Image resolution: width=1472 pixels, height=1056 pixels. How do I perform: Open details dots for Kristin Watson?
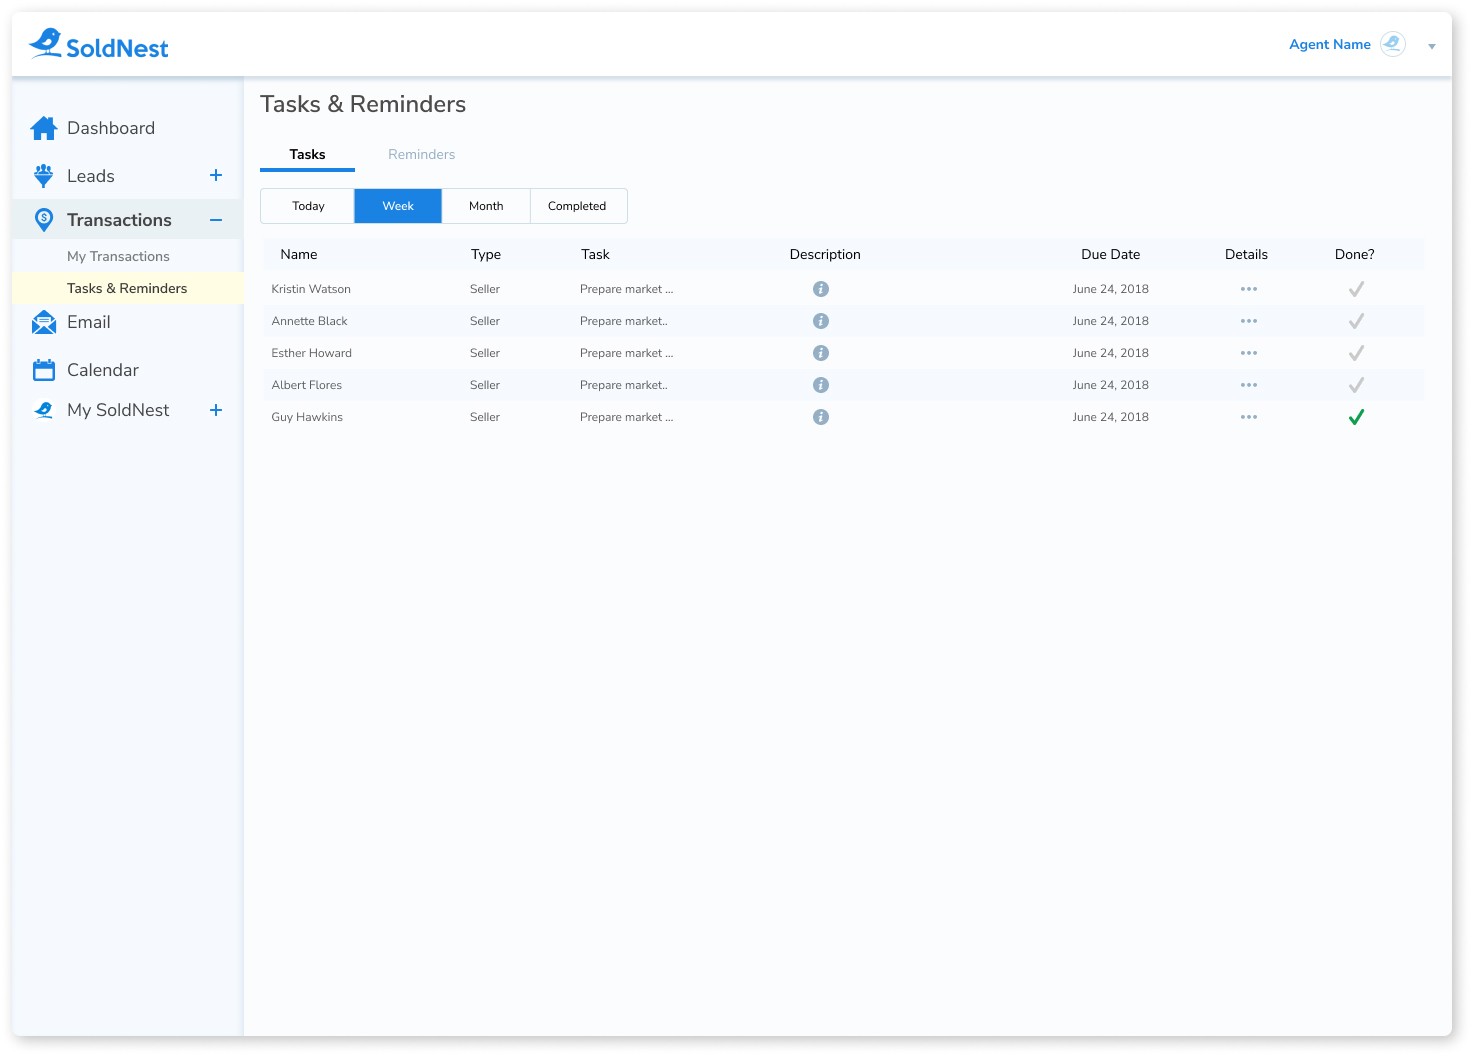pyautogui.click(x=1249, y=289)
